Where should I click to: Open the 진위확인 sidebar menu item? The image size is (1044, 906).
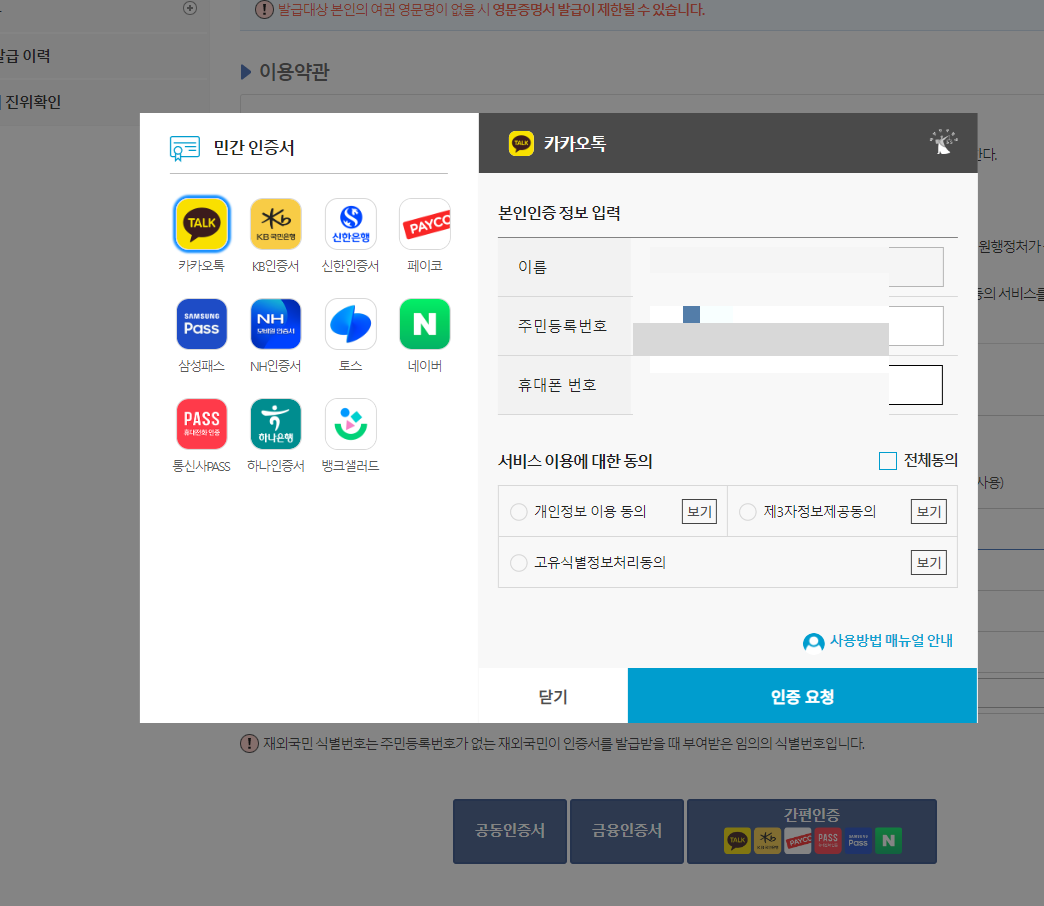click(x=32, y=102)
